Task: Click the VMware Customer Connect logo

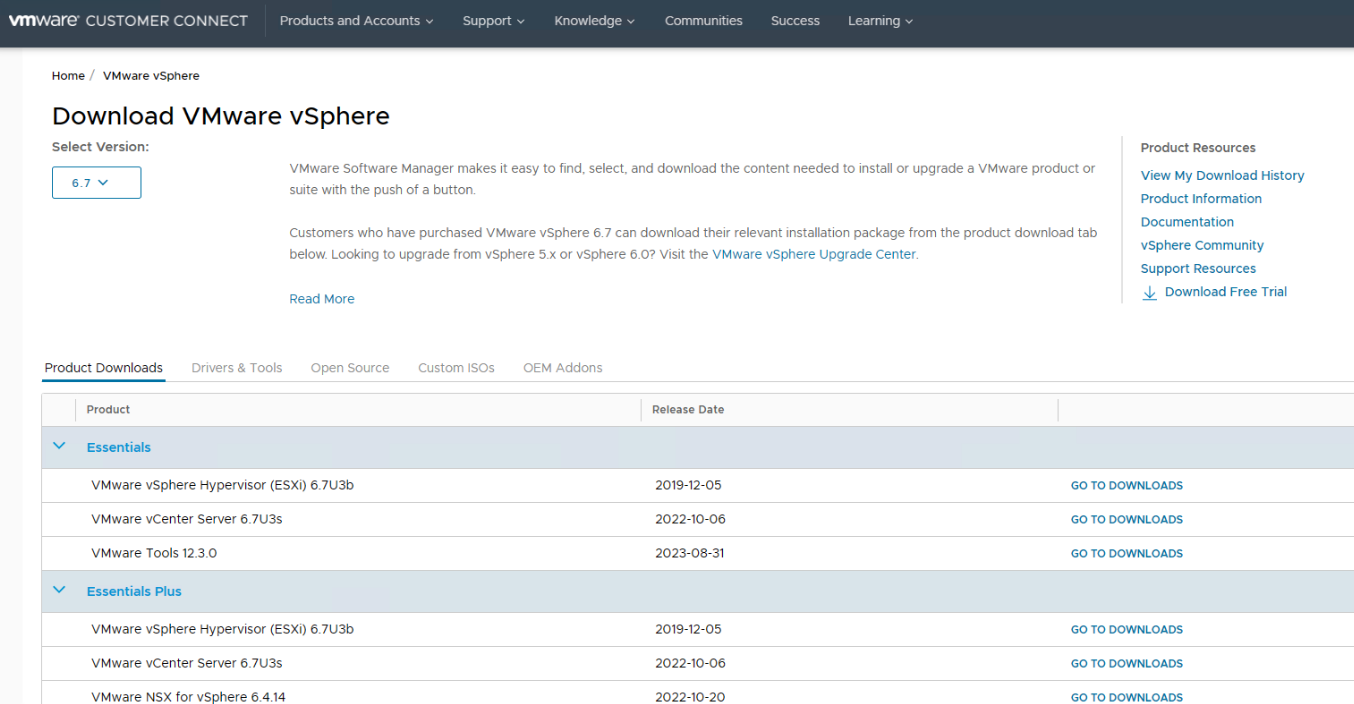Action: 128,20
